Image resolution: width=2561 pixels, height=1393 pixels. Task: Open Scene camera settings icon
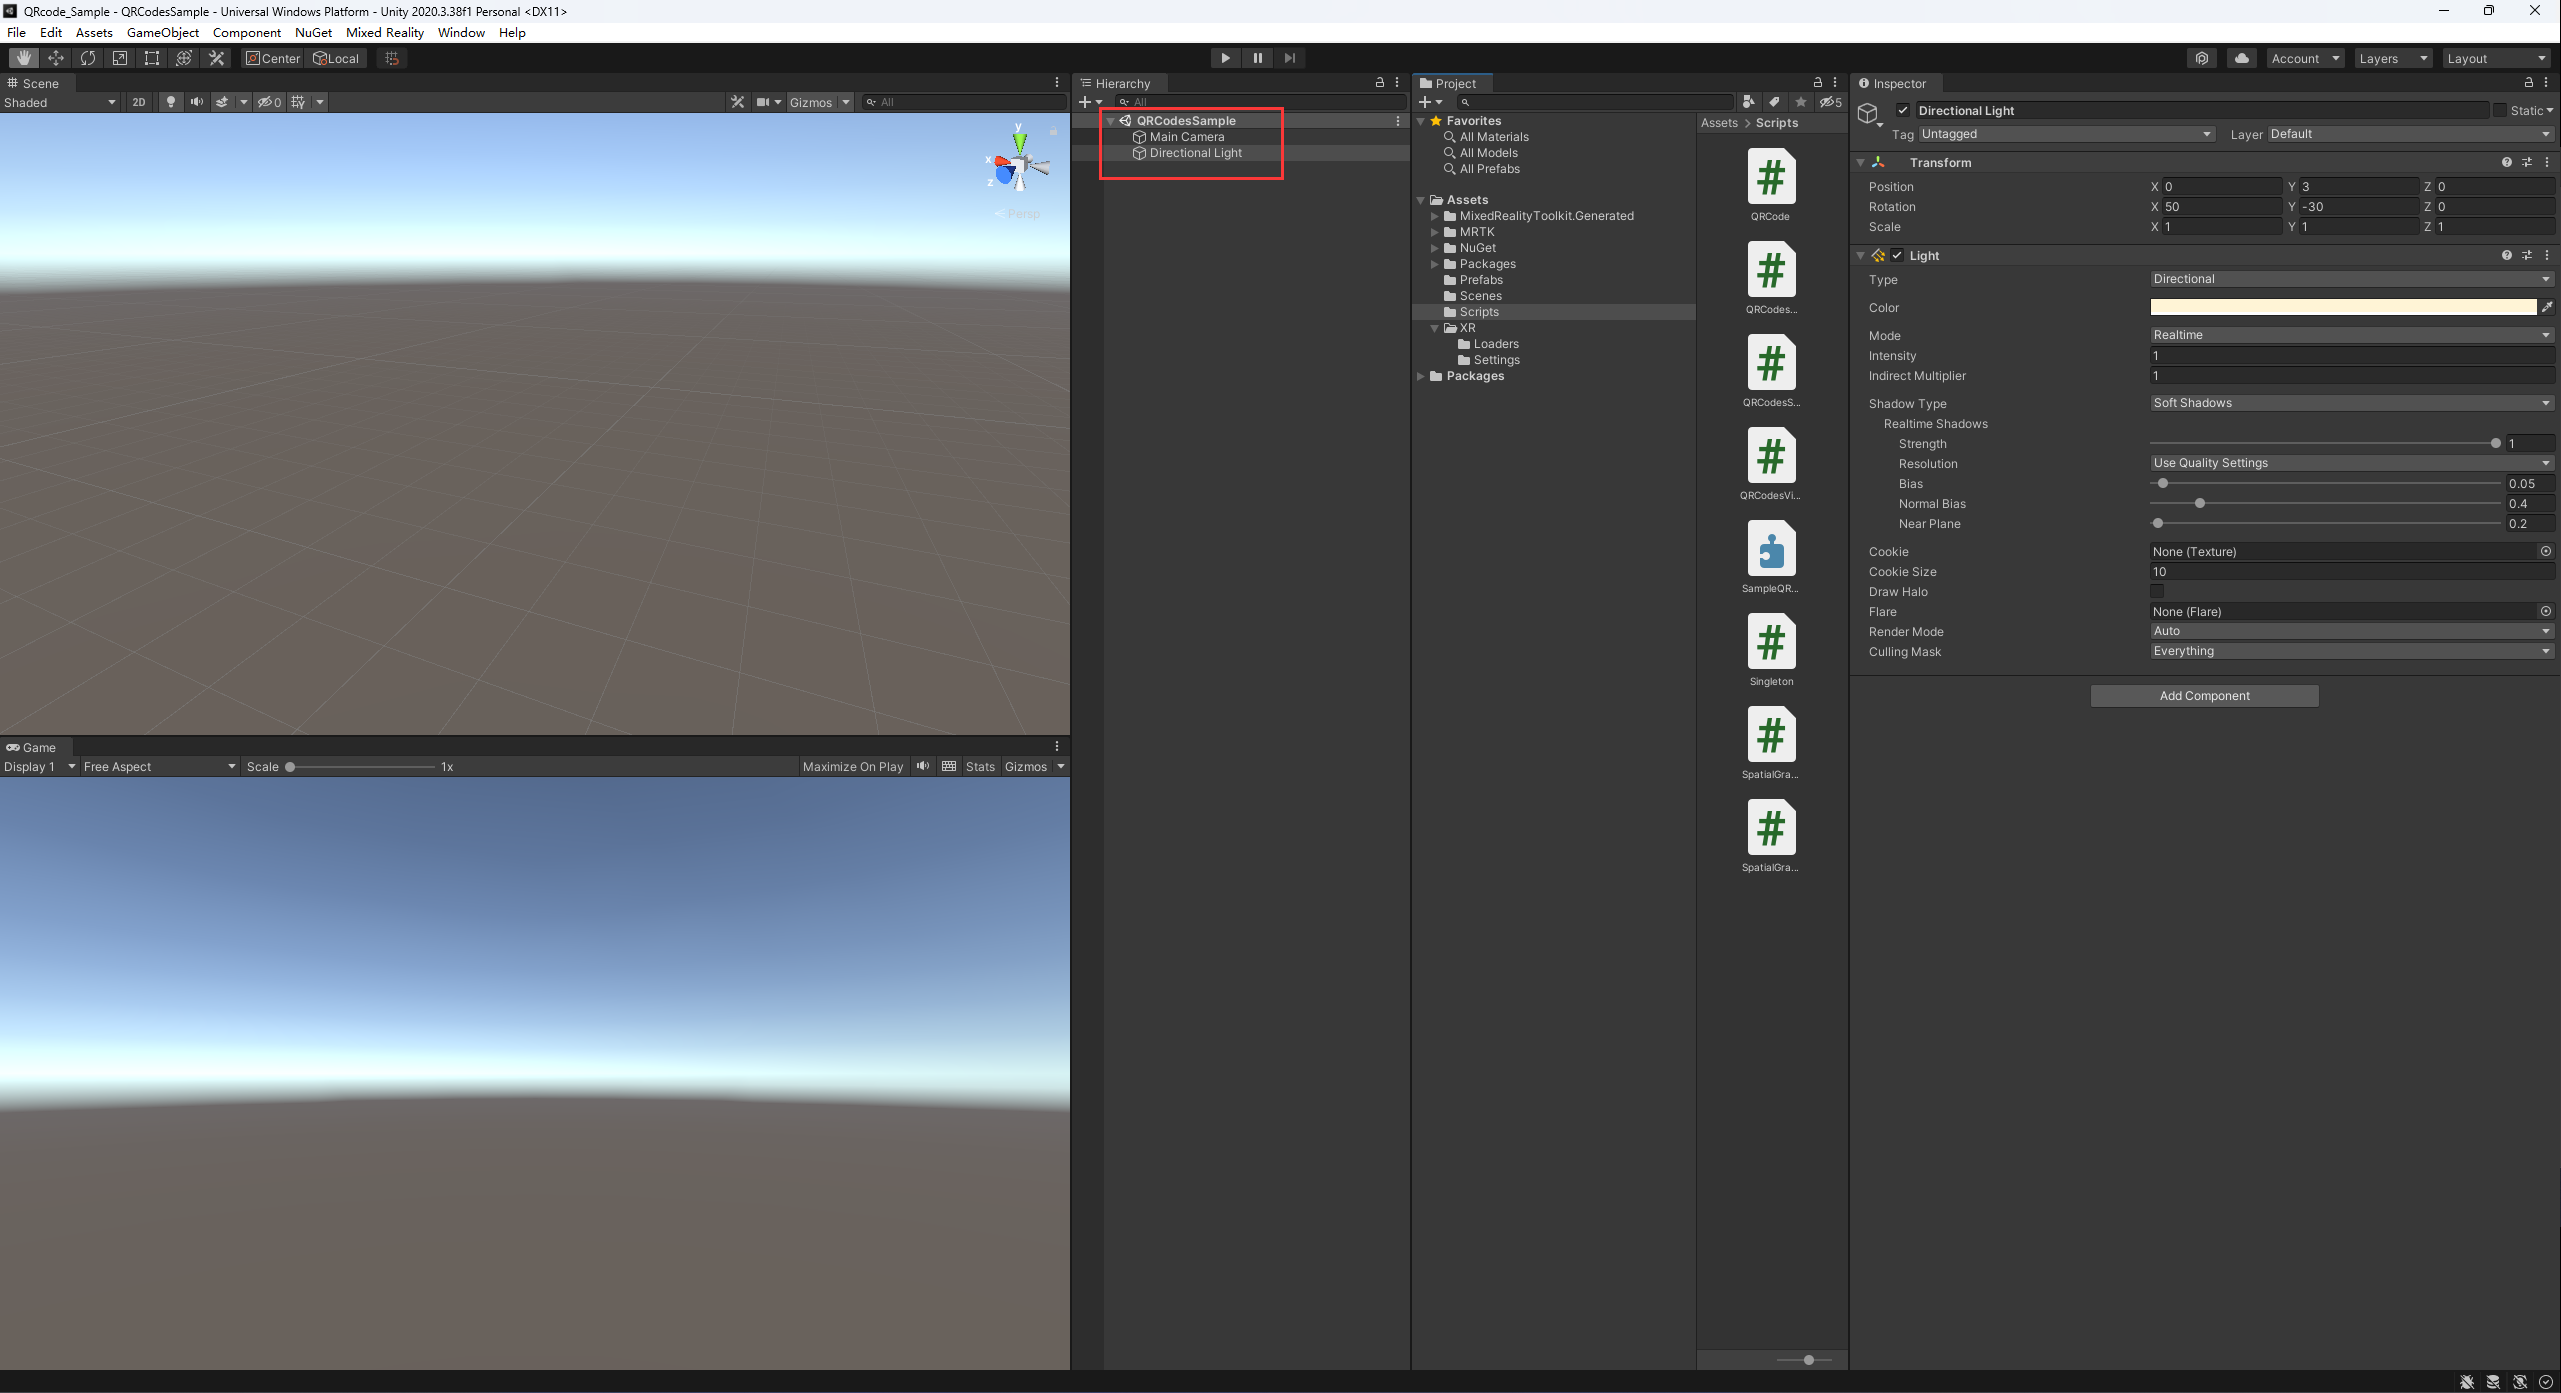(x=763, y=102)
